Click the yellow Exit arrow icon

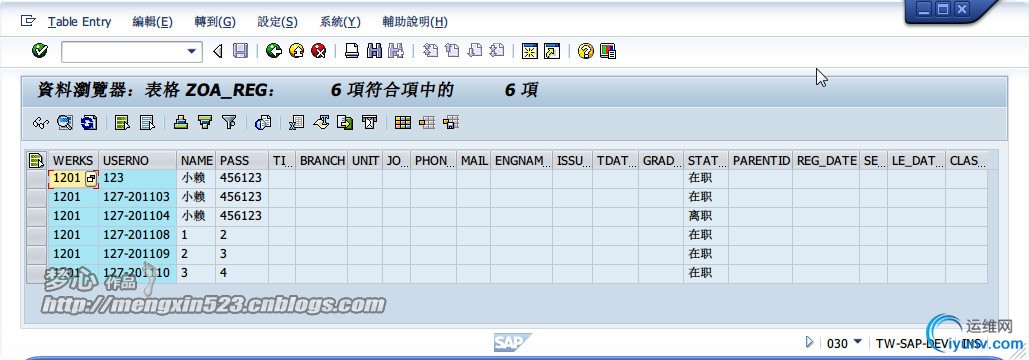(297, 50)
